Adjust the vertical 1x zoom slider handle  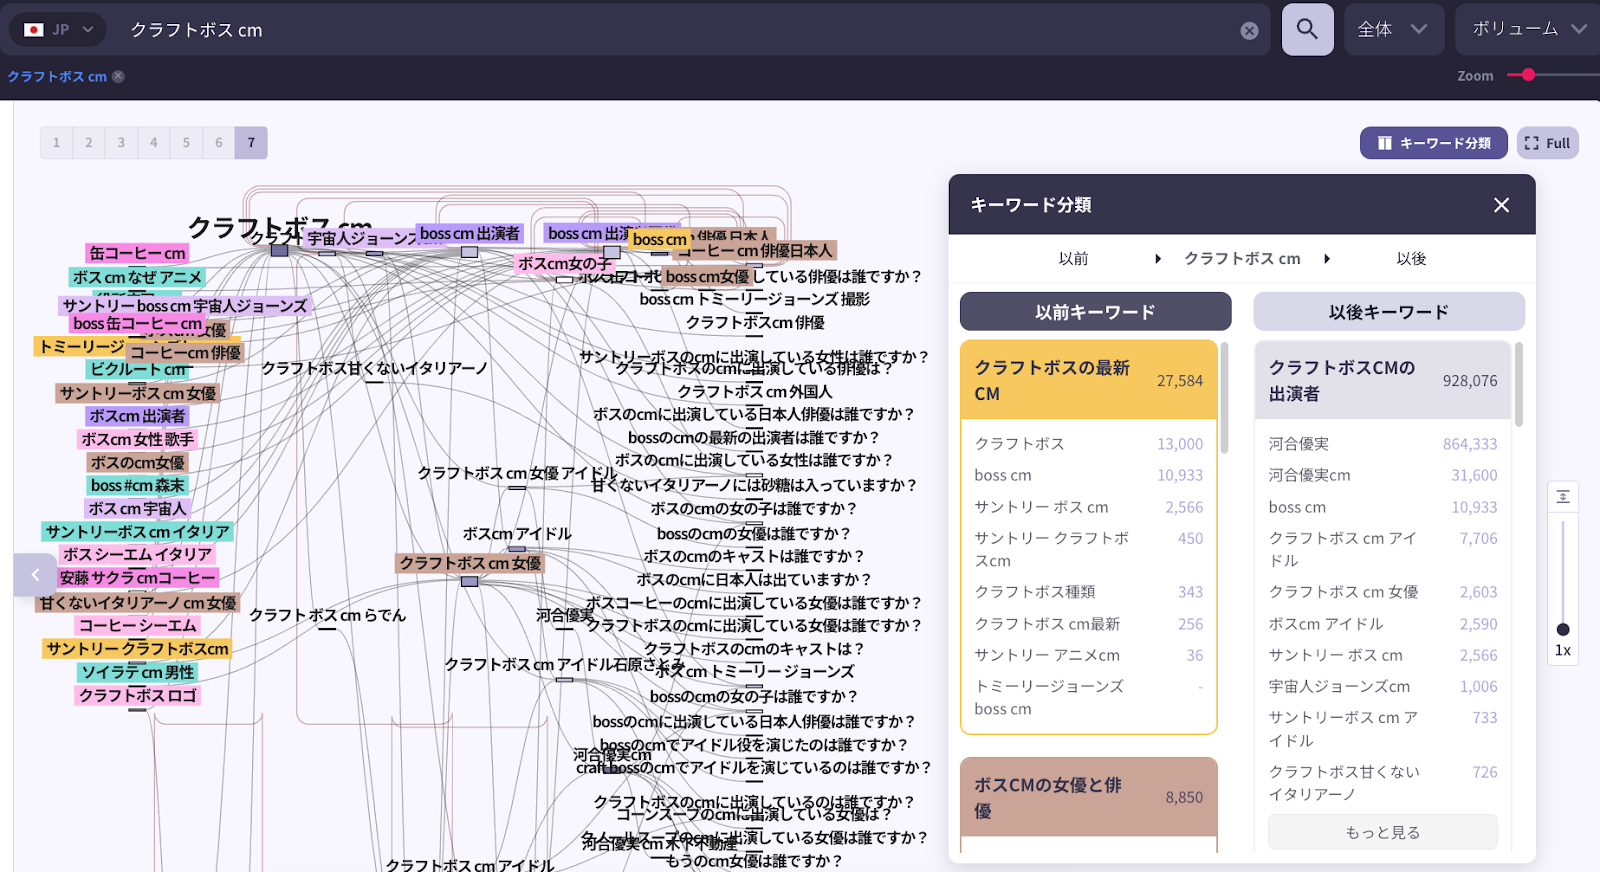click(x=1563, y=629)
